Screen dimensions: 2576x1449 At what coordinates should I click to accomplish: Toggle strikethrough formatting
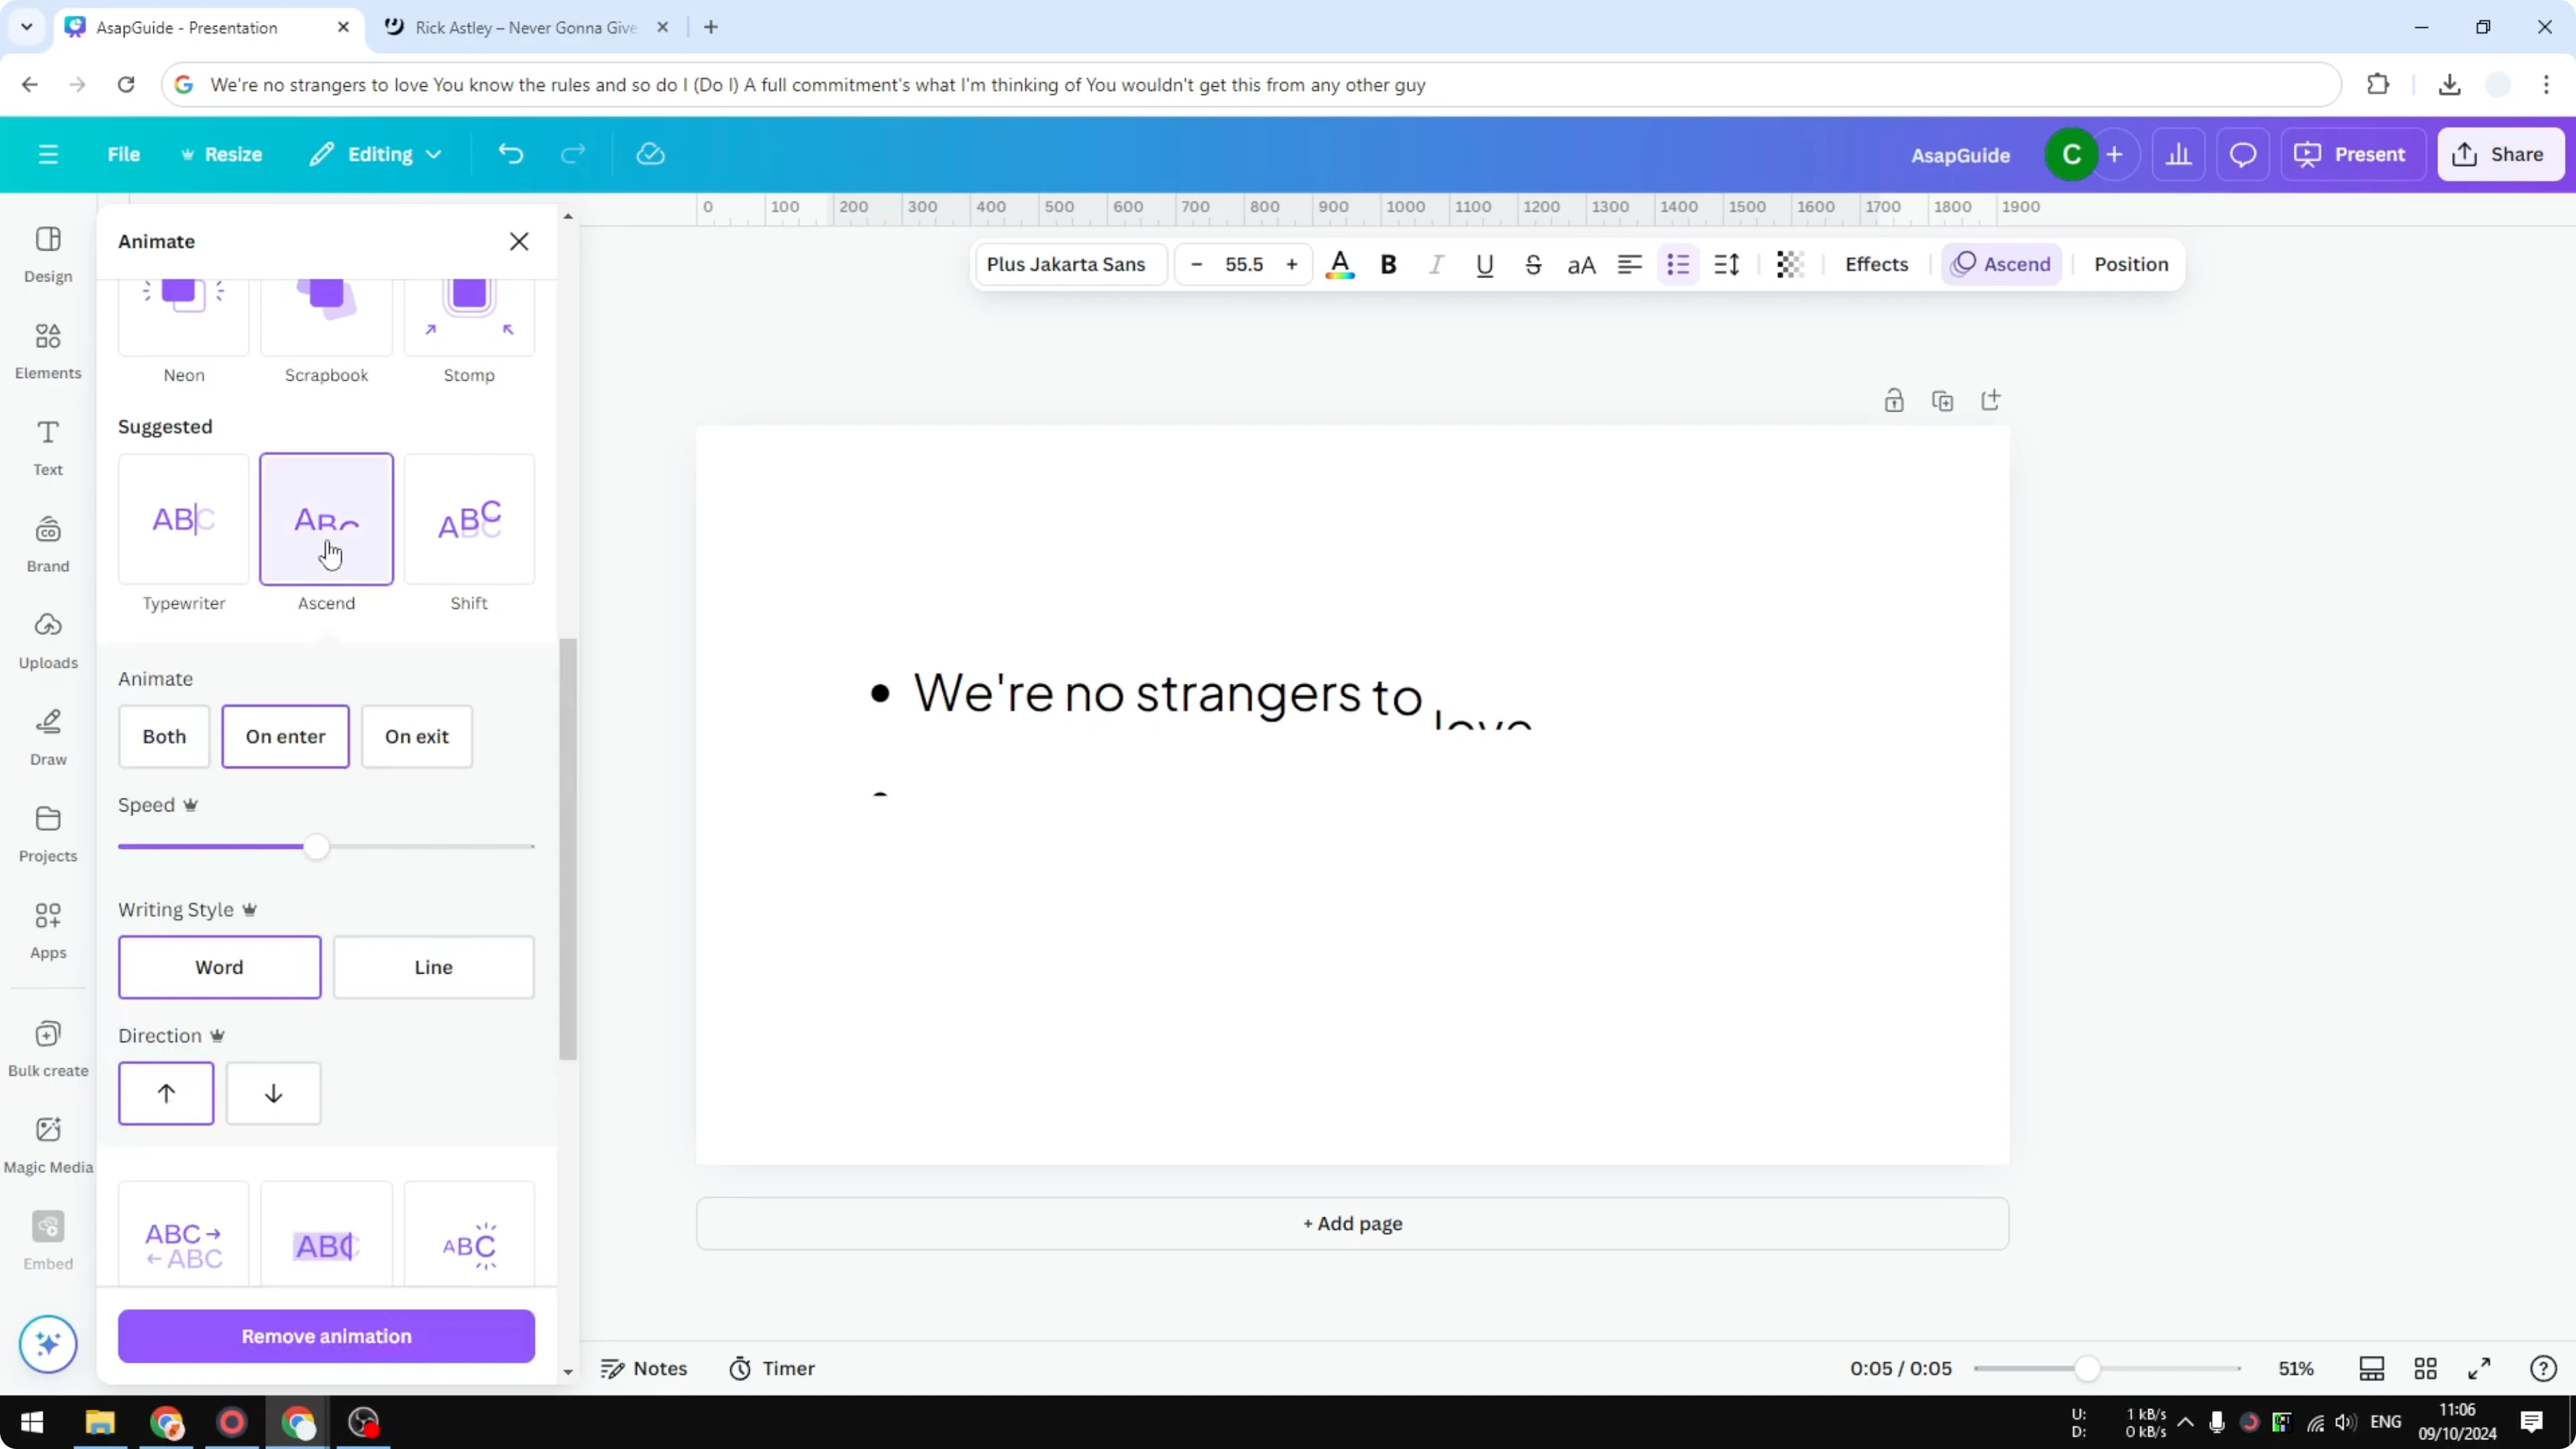pos(1532,264)
